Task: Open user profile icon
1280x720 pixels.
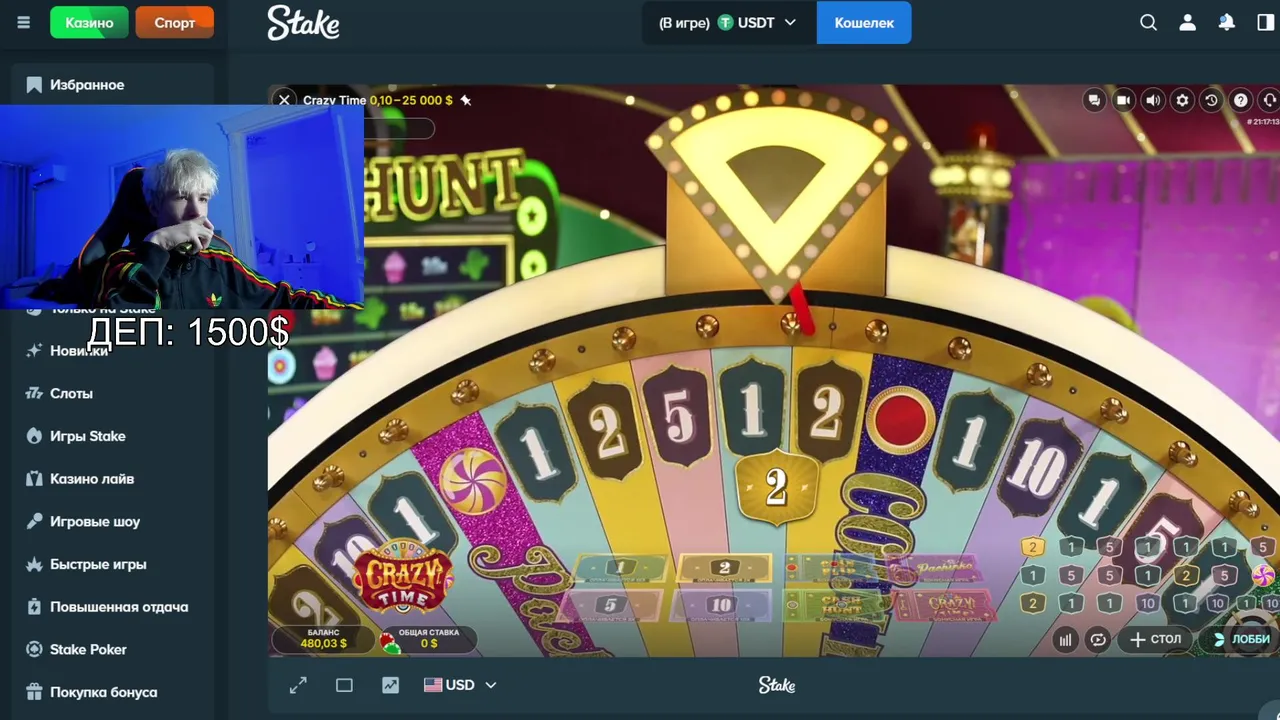Action: (x=1187, y=22)
